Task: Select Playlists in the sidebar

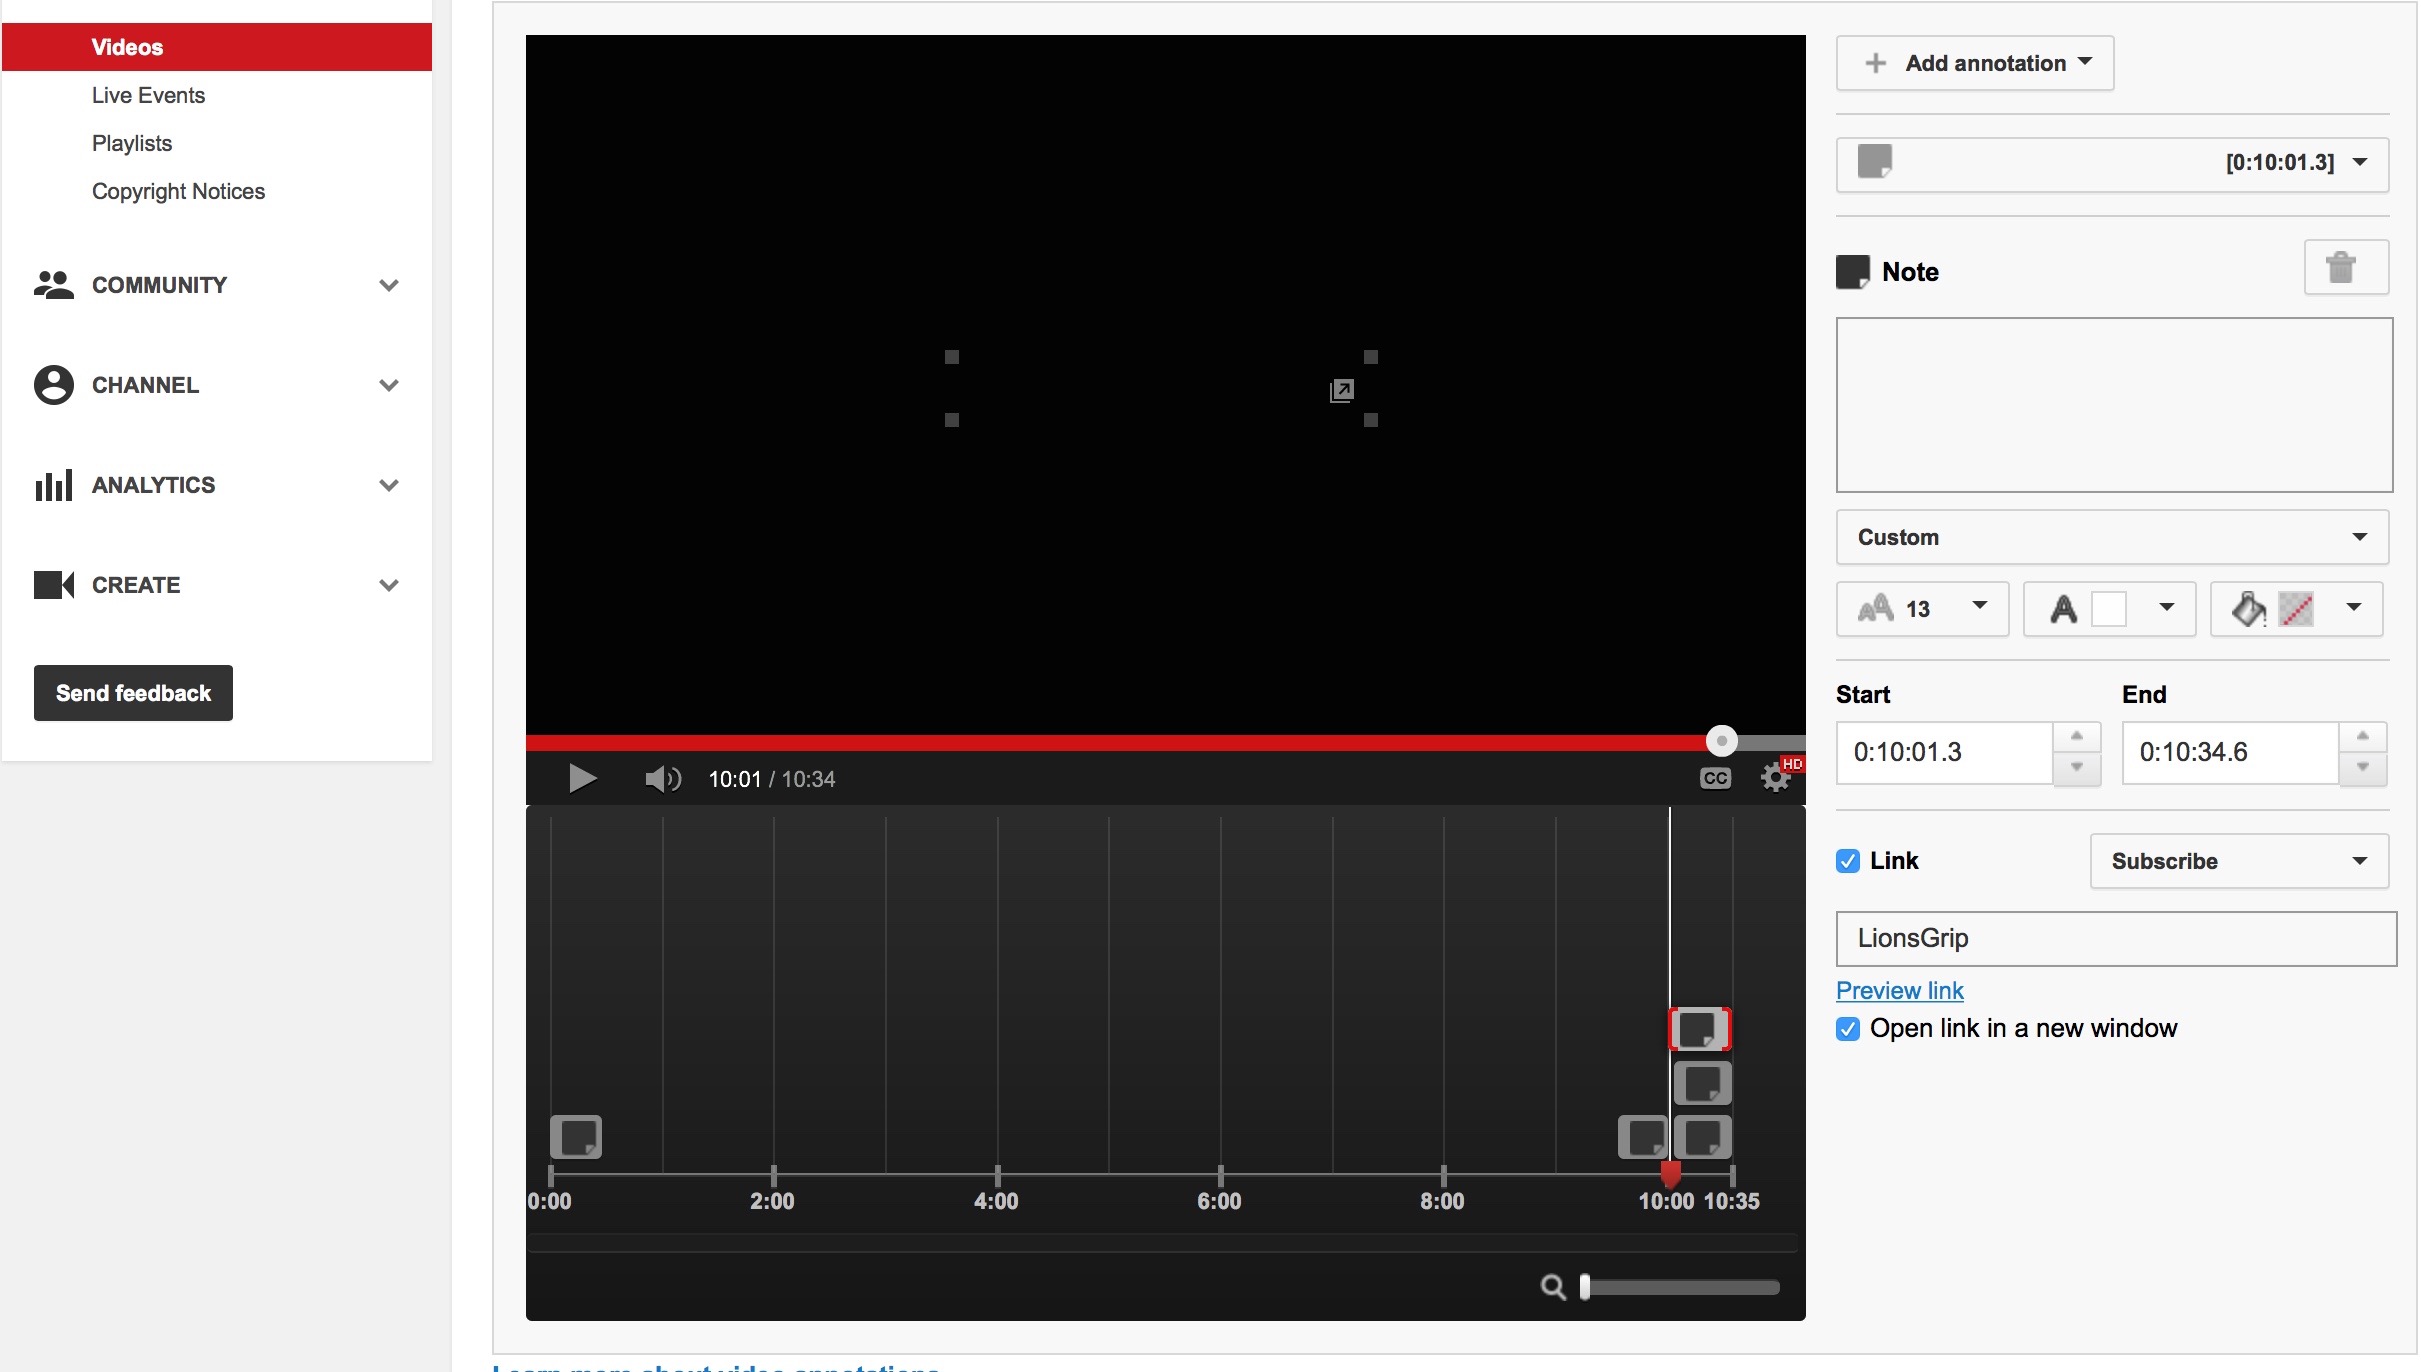Action: coord(131,143)
